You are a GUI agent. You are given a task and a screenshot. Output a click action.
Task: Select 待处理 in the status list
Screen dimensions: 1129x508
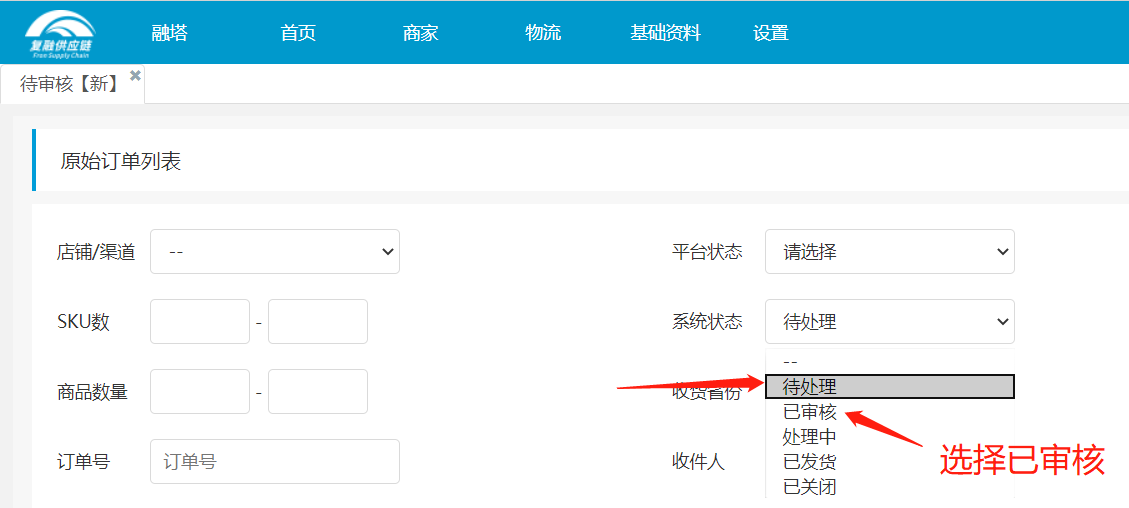pos(890,386)
